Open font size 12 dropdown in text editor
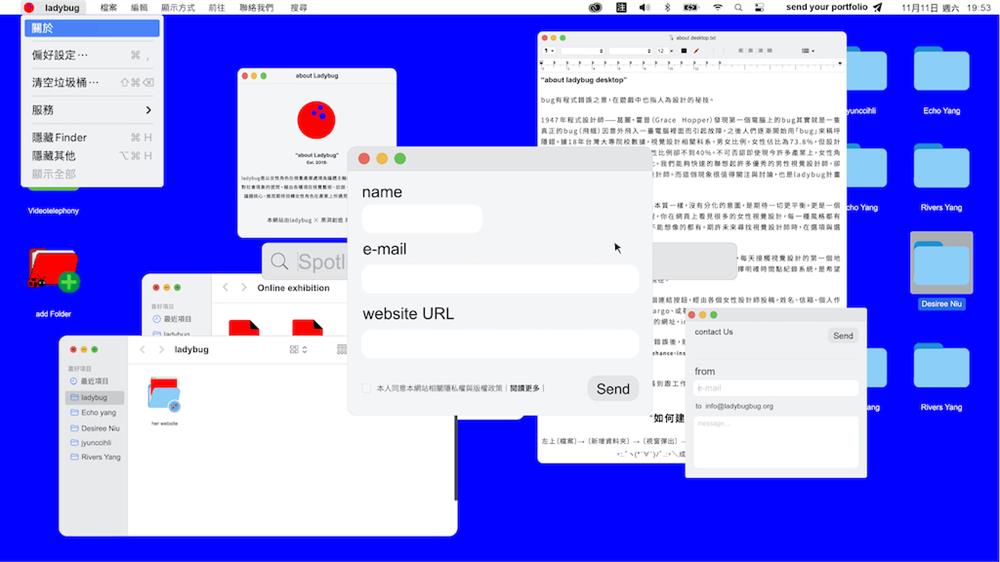 [x=665, y=51]
